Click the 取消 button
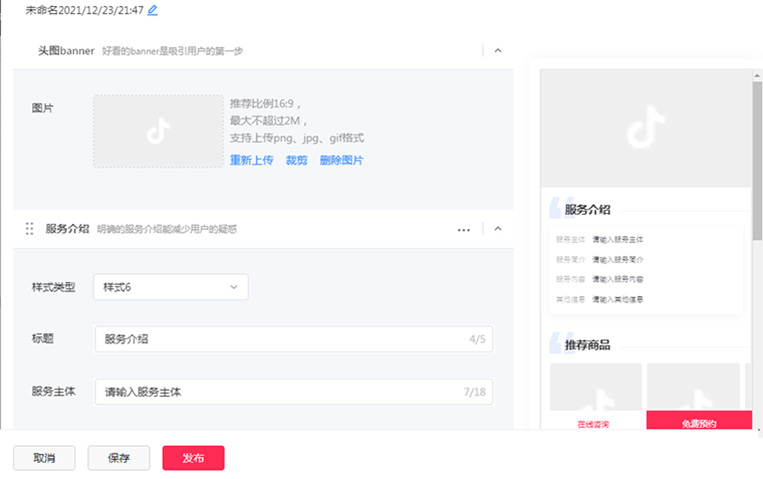 44,458
